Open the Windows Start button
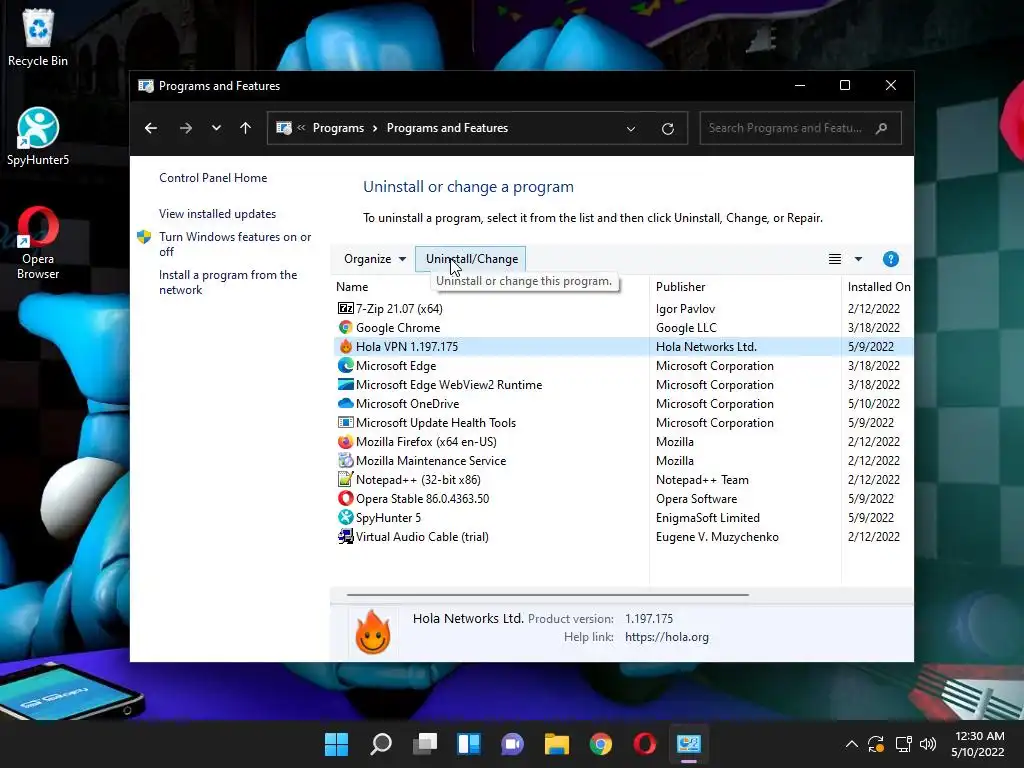This screenshot has height=768, width=1024. tap(336, 744)
